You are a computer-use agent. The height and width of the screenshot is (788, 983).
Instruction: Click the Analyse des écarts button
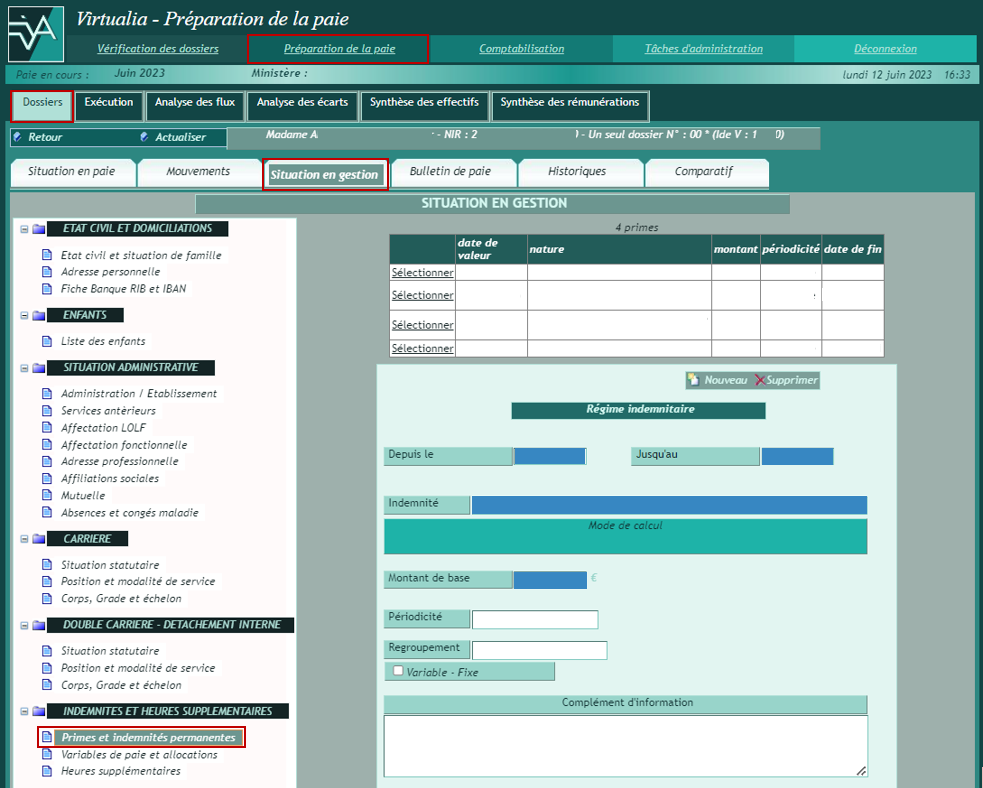[302, 102]
